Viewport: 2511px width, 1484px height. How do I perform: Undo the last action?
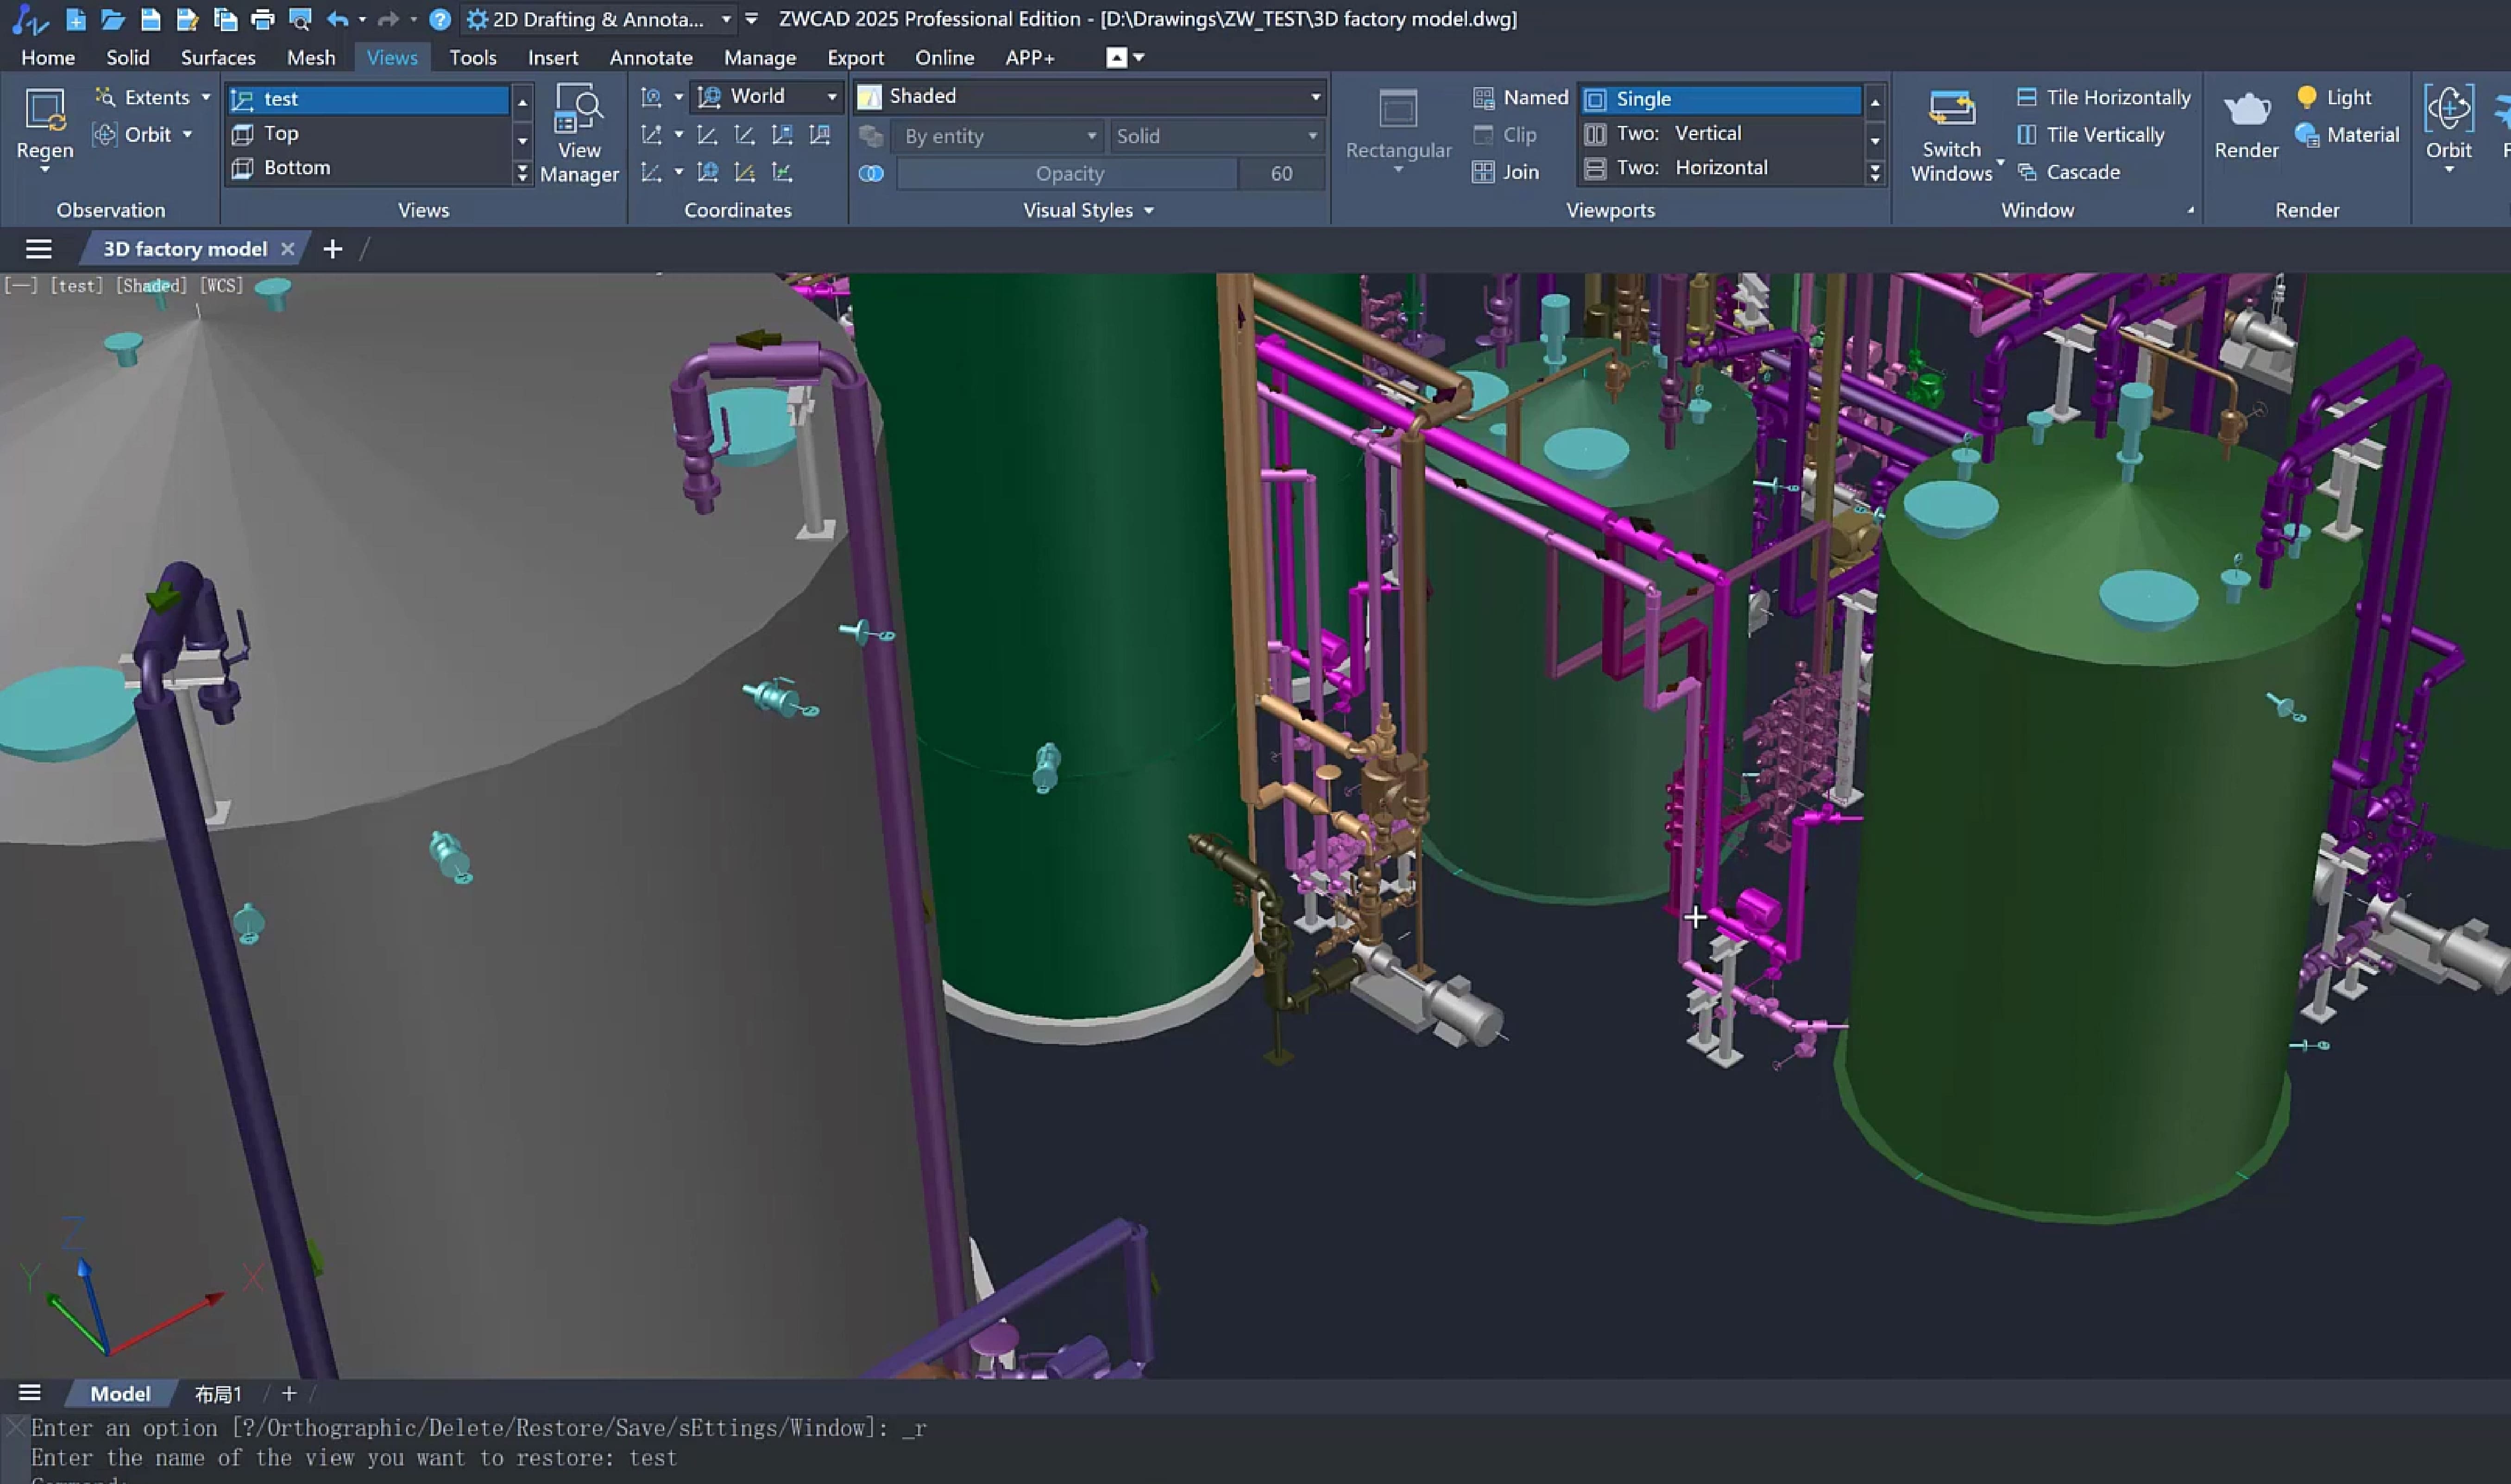[x=338, y=19]
